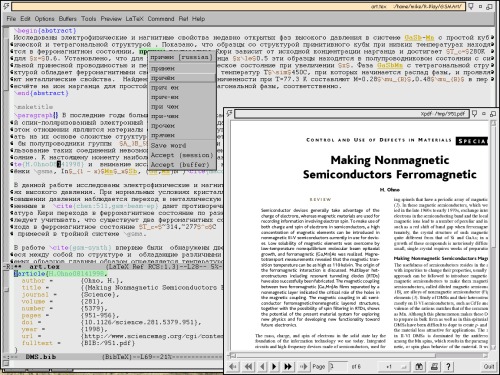Open the Xpdf zoom level dropdown

394,366
